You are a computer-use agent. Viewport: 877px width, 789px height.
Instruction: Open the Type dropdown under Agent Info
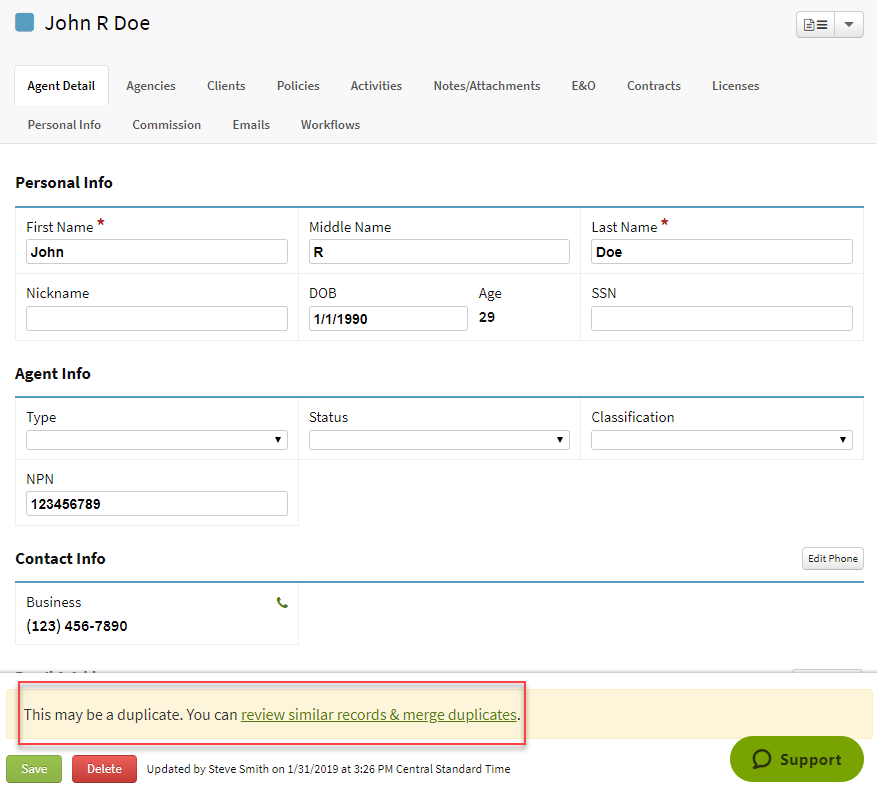click(x=156, y=439)
